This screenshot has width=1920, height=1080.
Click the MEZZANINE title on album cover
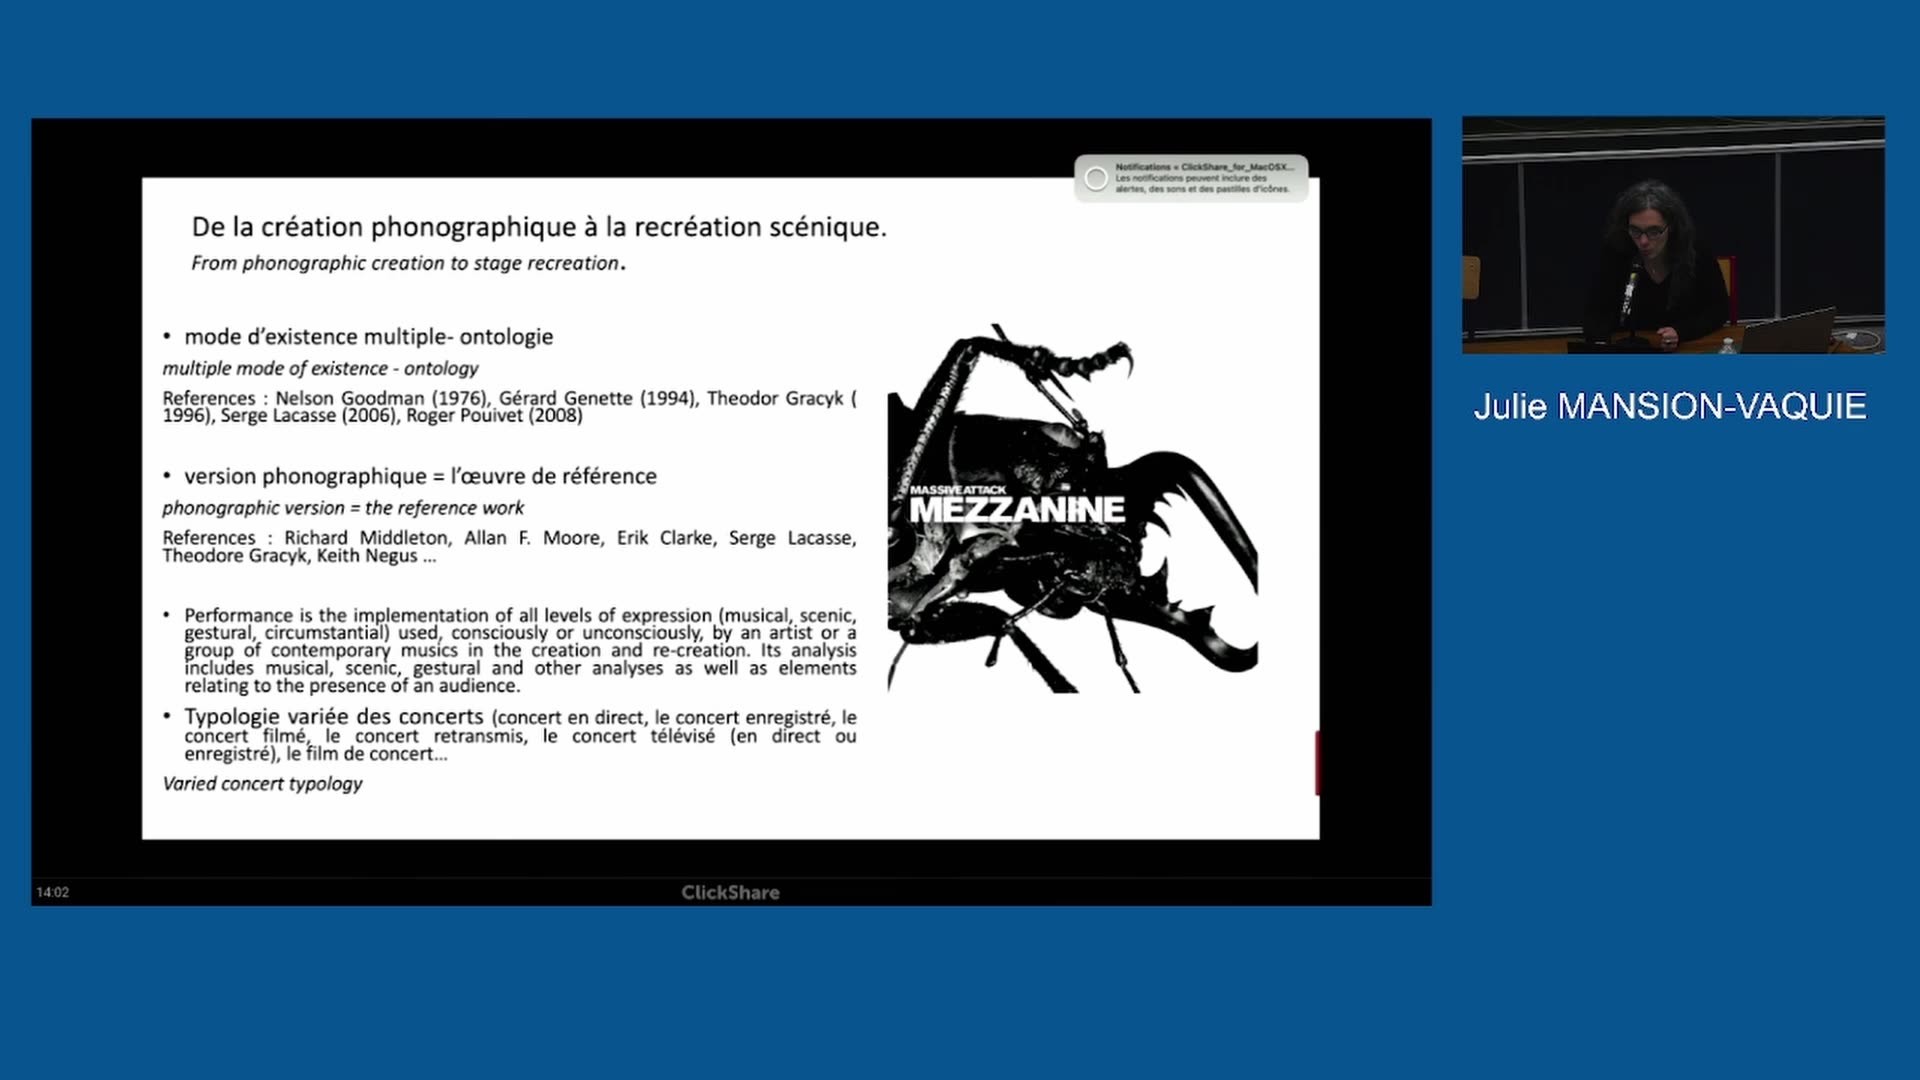coord(1017,510)
